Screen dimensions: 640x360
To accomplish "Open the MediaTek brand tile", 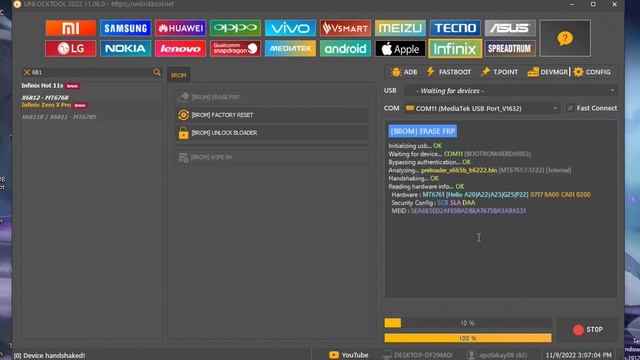I will (x=290, y=49).
